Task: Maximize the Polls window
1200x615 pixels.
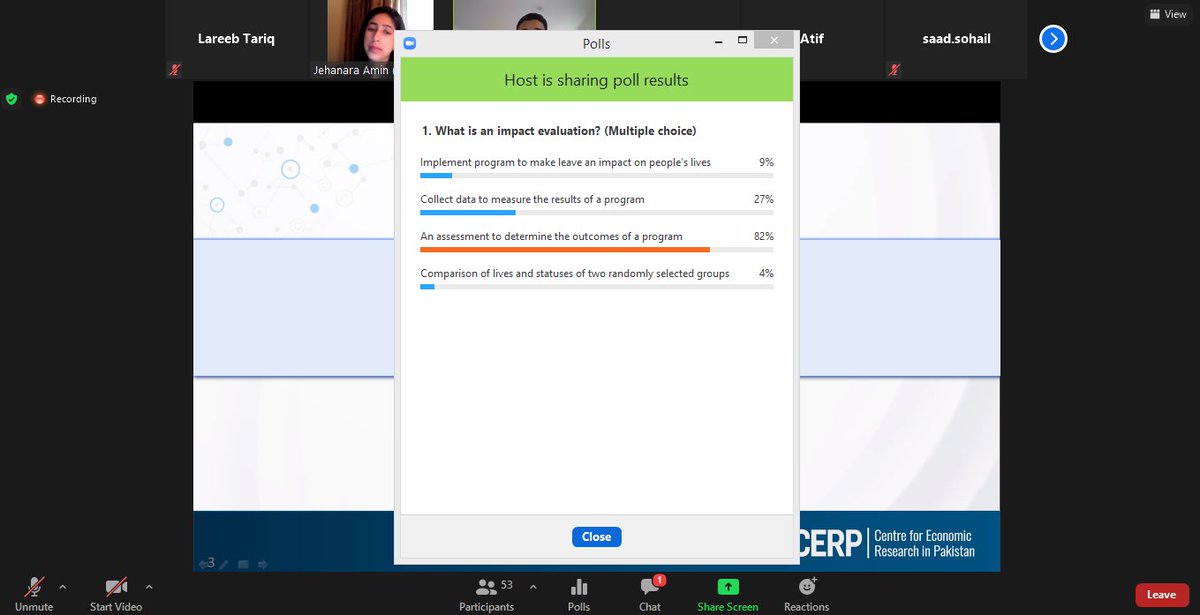Action: pyautogui.click(x=742, y=42)
